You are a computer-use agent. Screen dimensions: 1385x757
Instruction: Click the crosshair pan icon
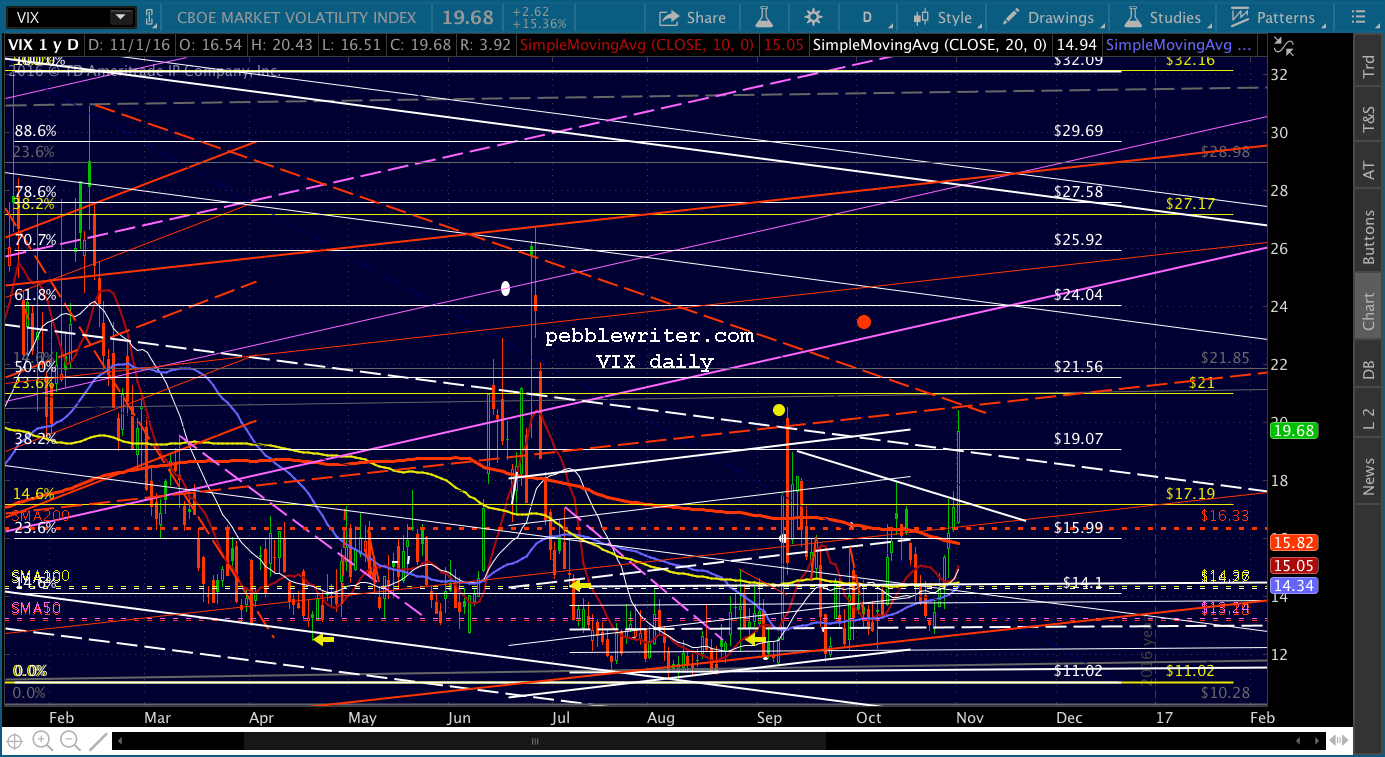[15, 741]
